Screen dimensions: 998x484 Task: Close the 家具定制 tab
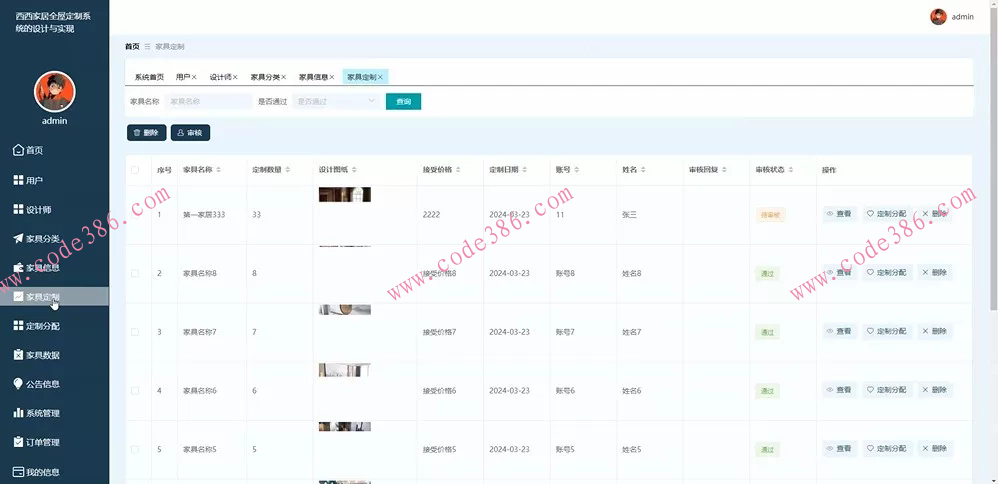380,77
